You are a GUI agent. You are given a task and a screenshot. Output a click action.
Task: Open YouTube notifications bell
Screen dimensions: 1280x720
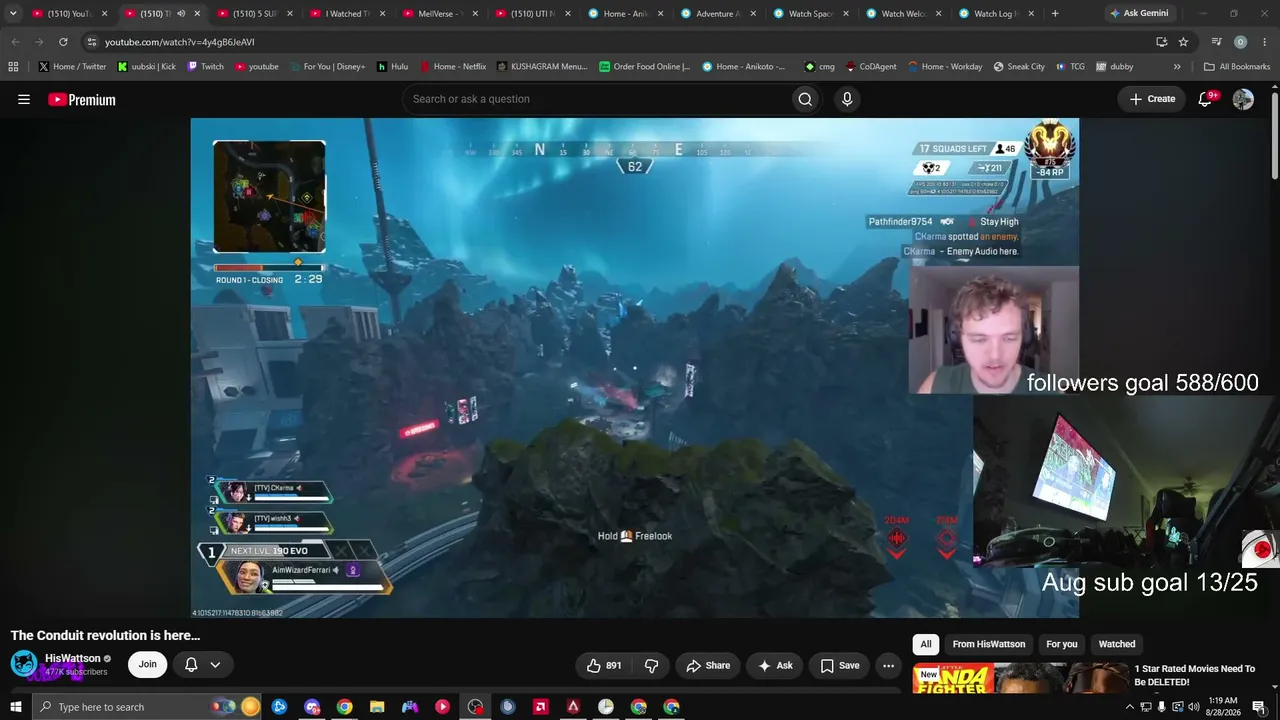point(1206,99)
